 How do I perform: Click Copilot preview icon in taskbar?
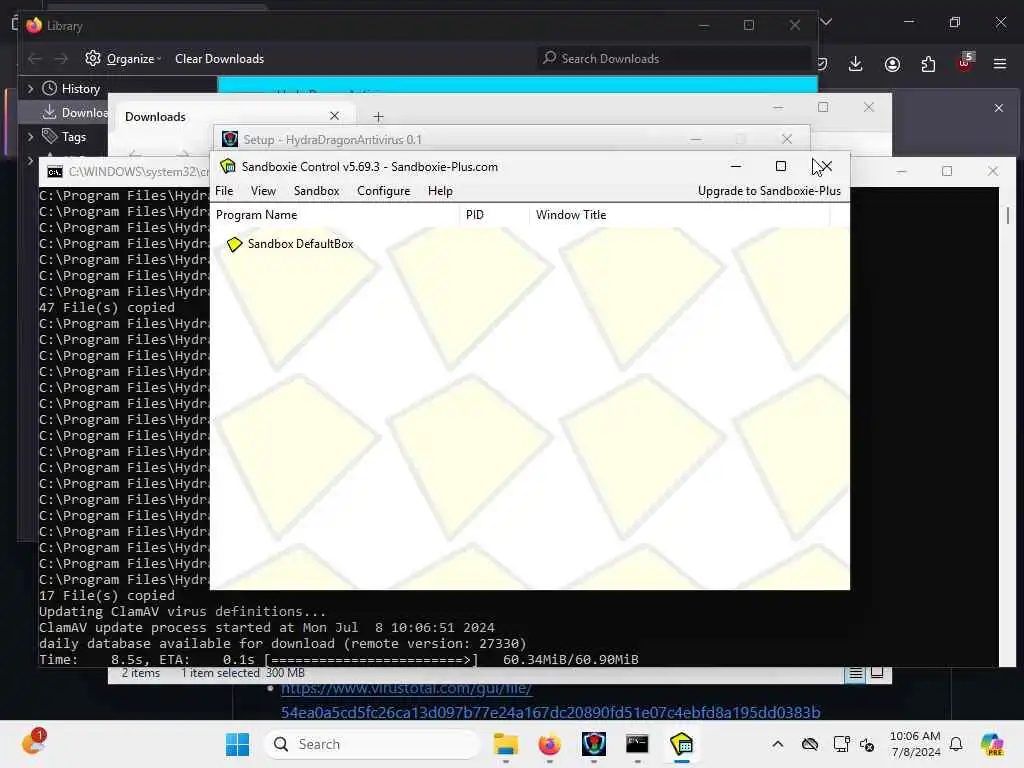(x=992, y=744)
